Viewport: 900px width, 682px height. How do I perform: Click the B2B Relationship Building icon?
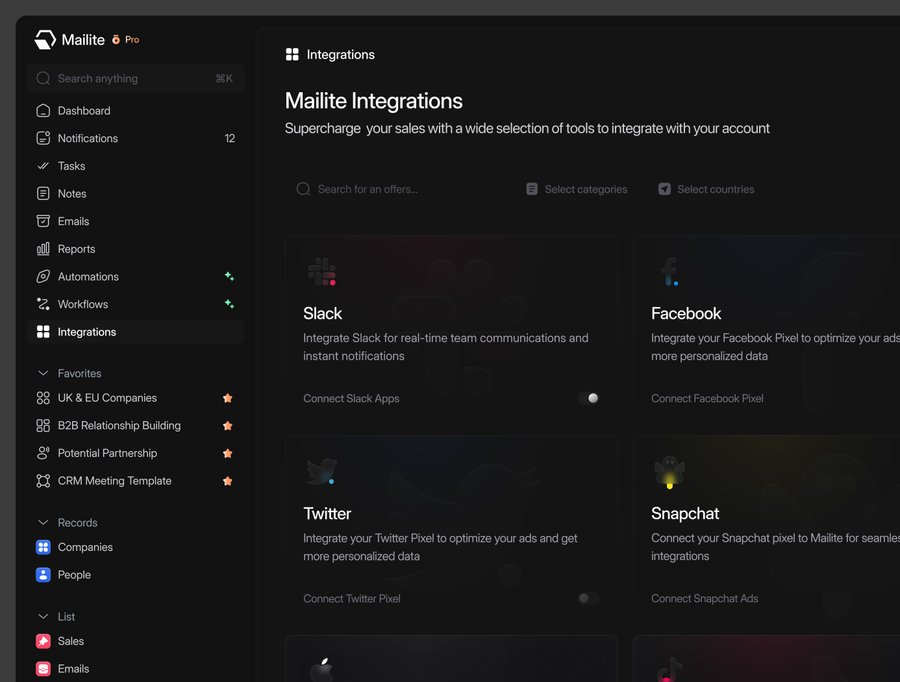pyautogui.click(x=43, y=425)
